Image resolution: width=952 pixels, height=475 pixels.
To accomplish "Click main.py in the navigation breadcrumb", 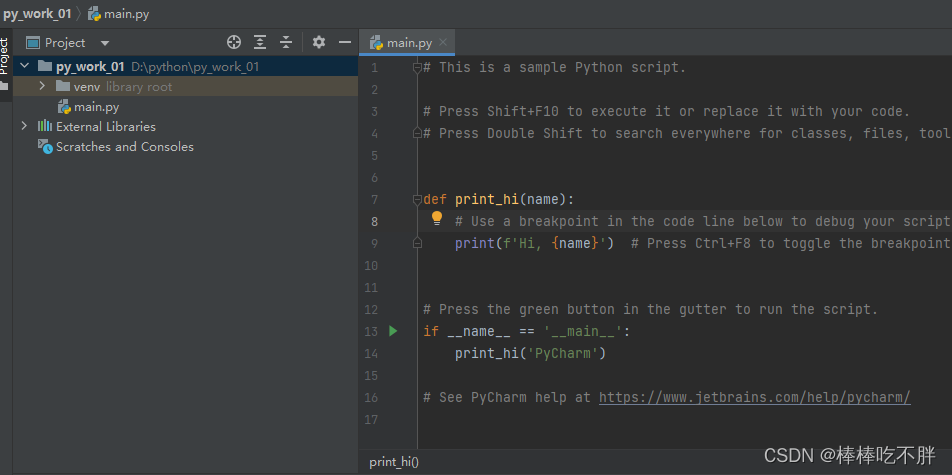I will [x=126, y=14].
